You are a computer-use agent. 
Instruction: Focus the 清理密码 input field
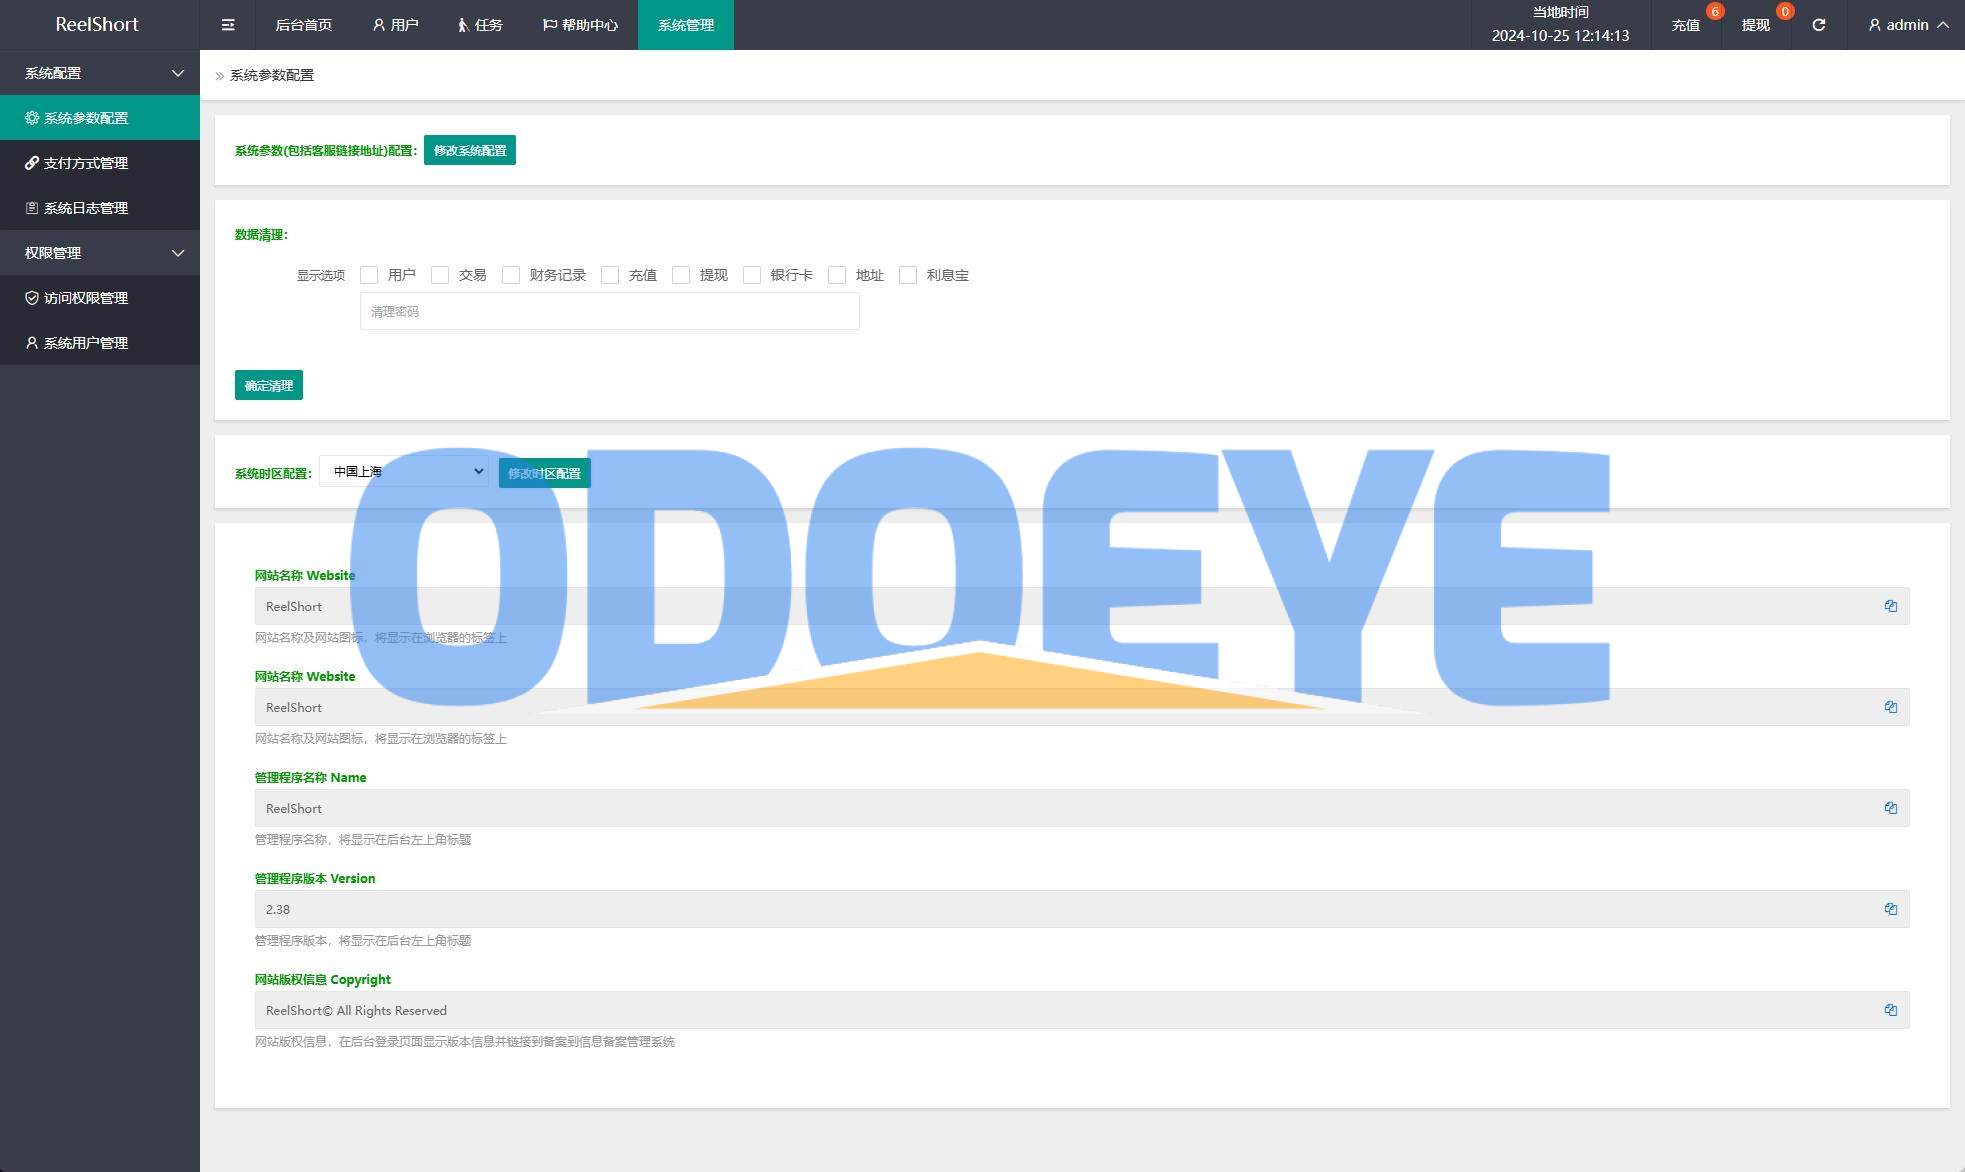[609, 311]
